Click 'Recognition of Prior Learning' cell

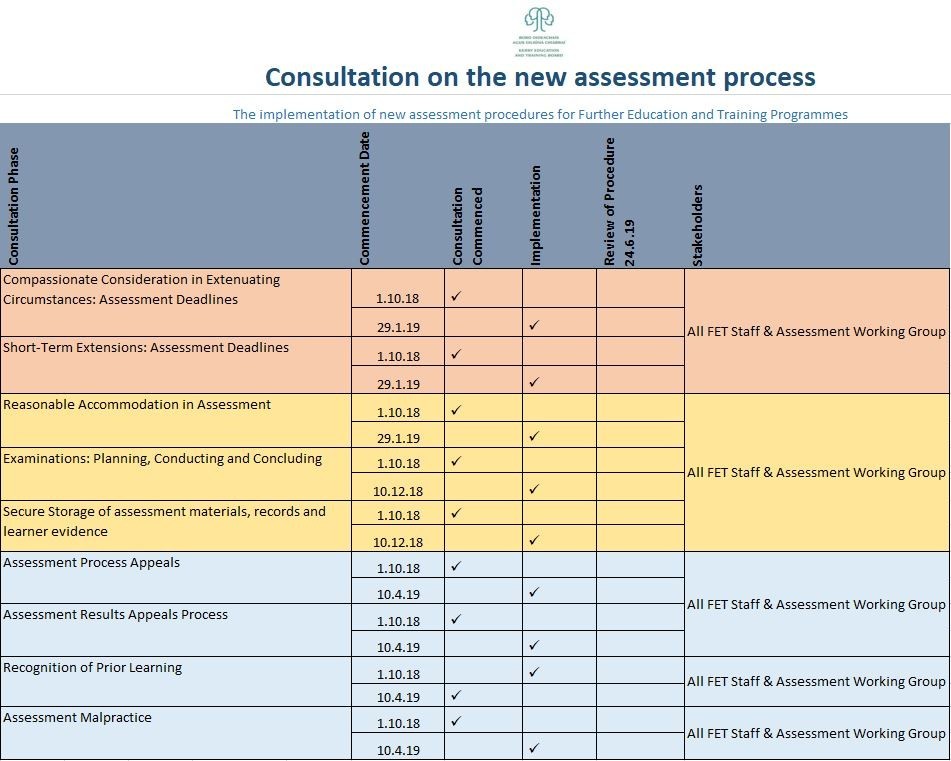pyautogui.click(x=176, y=681)
